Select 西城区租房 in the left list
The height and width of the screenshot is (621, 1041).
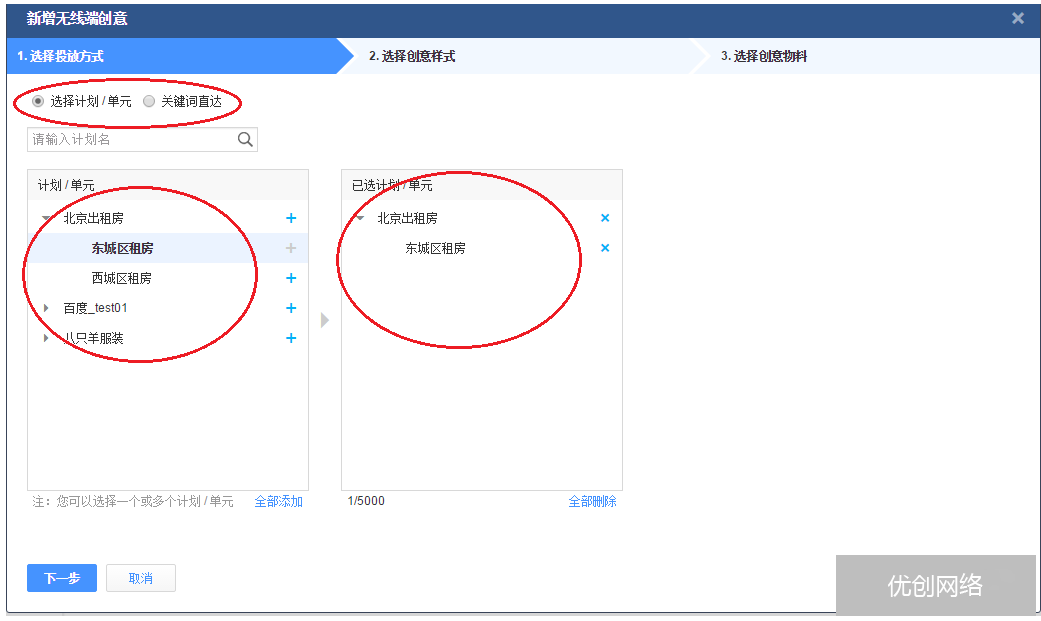tap(121, 278)
